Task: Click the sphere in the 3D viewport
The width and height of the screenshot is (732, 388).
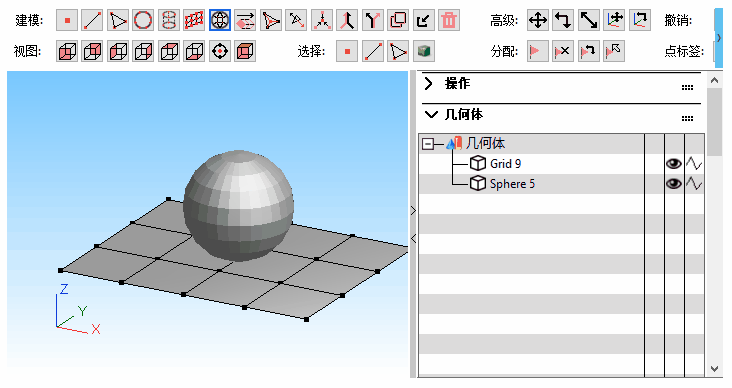Action: point(239,205)
